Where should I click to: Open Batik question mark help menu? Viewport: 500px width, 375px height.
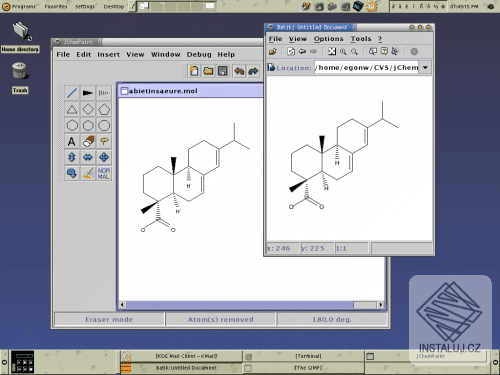380,39
